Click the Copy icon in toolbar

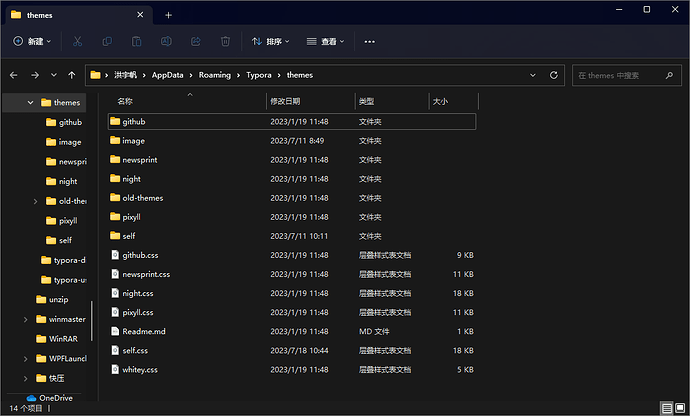coord(107,41)
